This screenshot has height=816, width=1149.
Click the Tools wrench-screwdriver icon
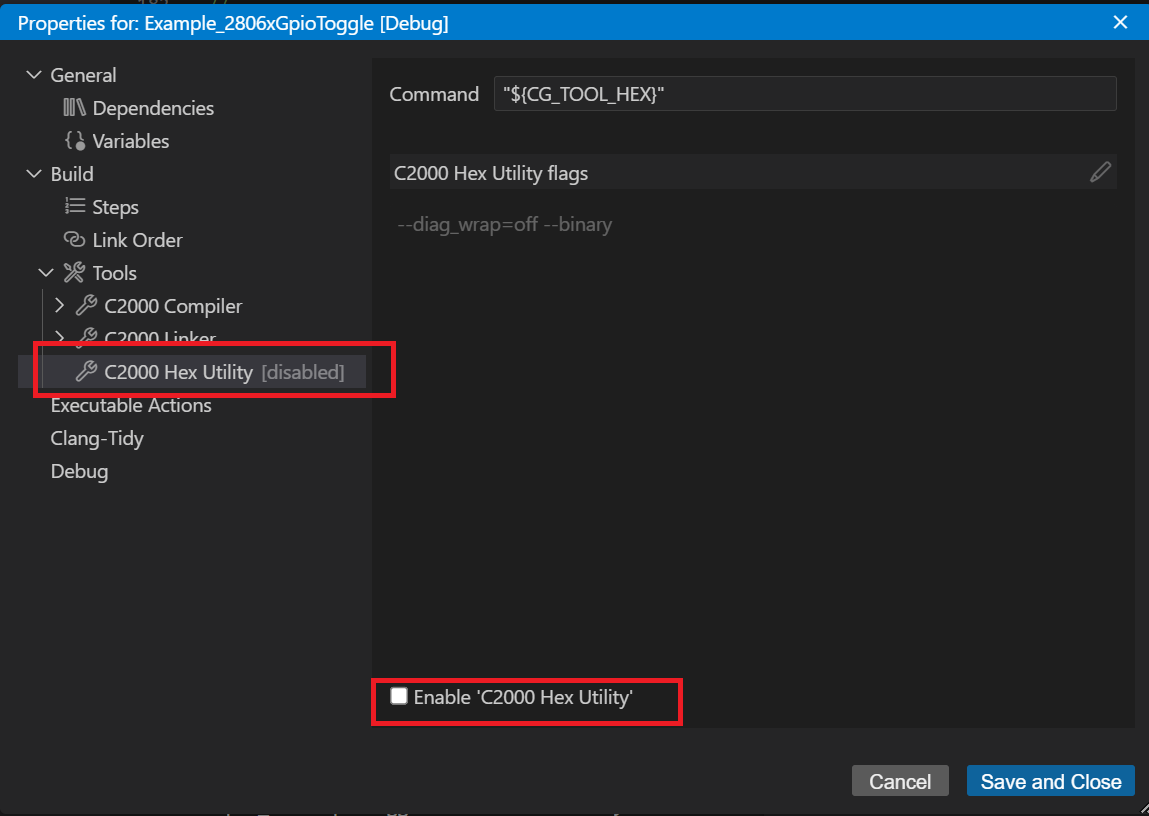coord(74,272)
